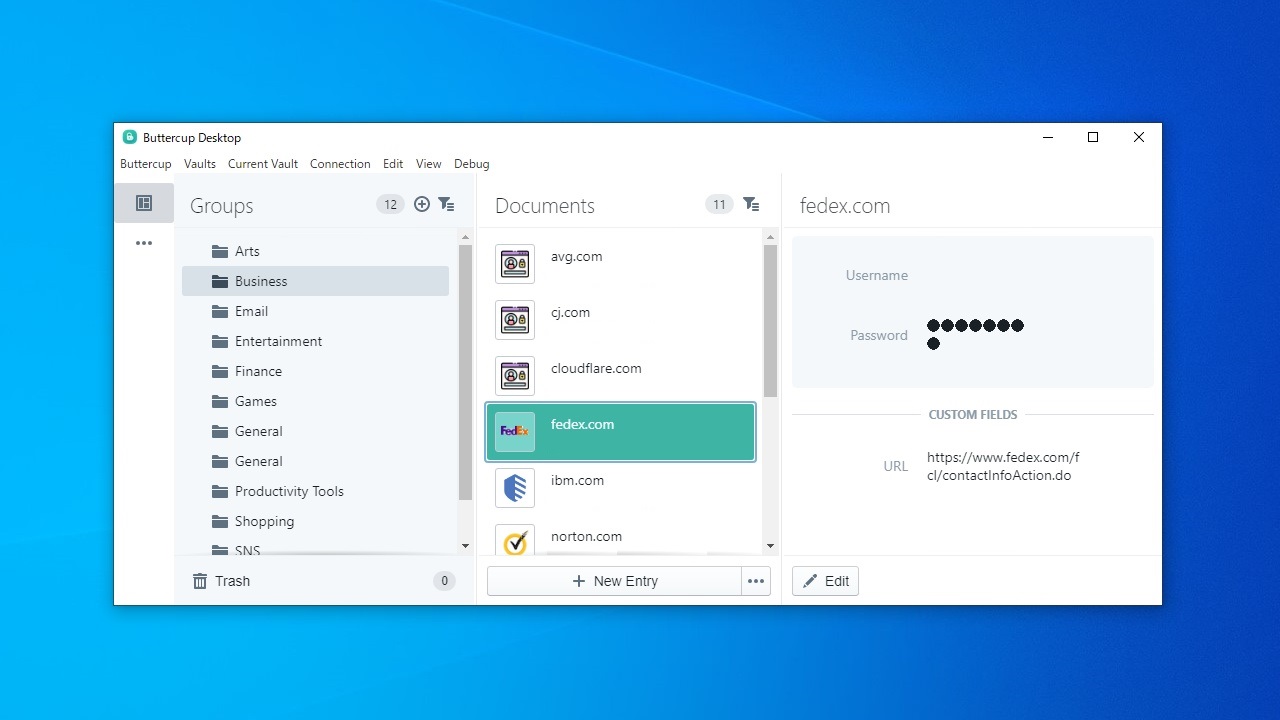This screenshot has height=720, width=1280.
Task: Click the Shopping folder icon
Action: 220,521
